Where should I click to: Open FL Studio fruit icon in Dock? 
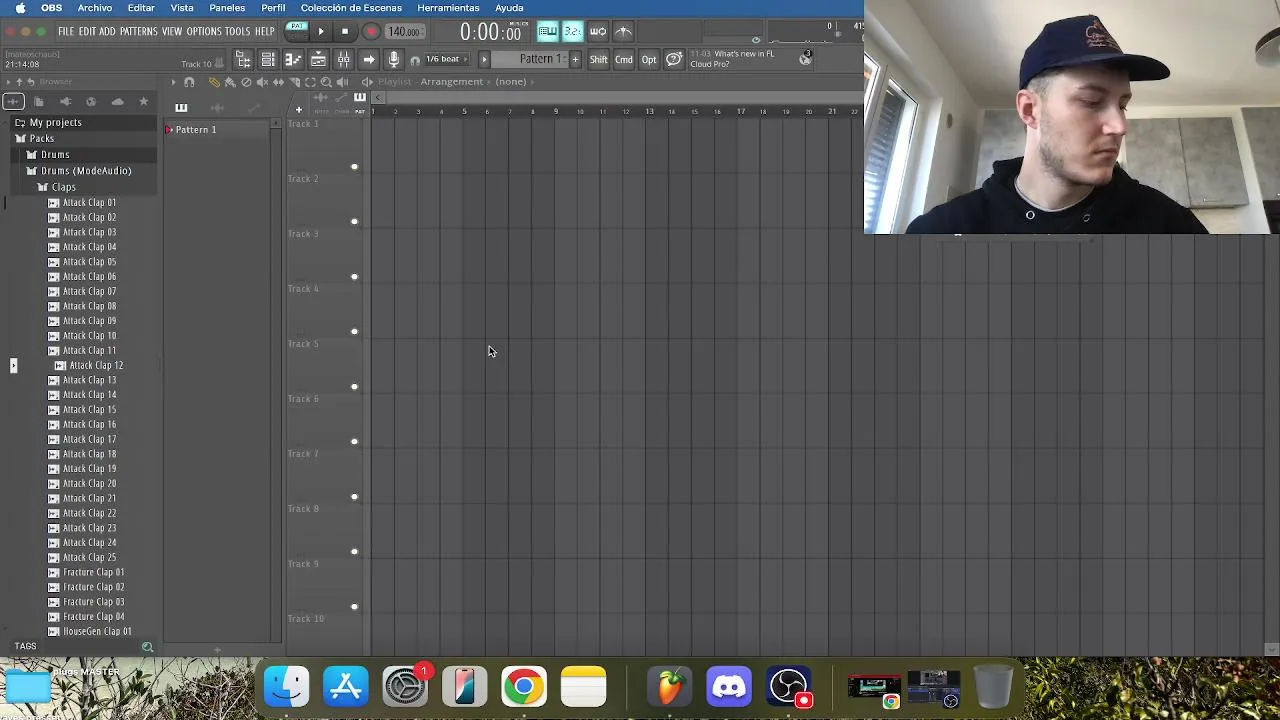670,687
